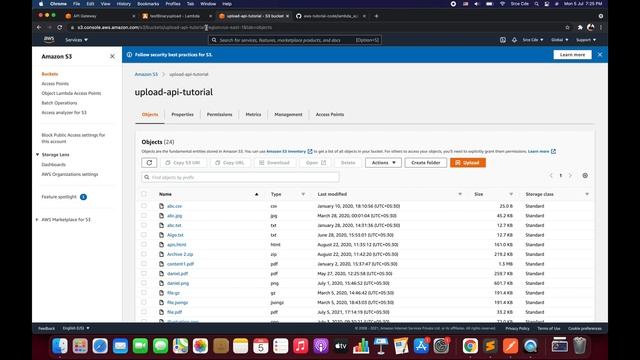Viewport: 640px width, 360px height.
Task: Open Chrome extensions puzzle icon
Action: click(580, 27)
